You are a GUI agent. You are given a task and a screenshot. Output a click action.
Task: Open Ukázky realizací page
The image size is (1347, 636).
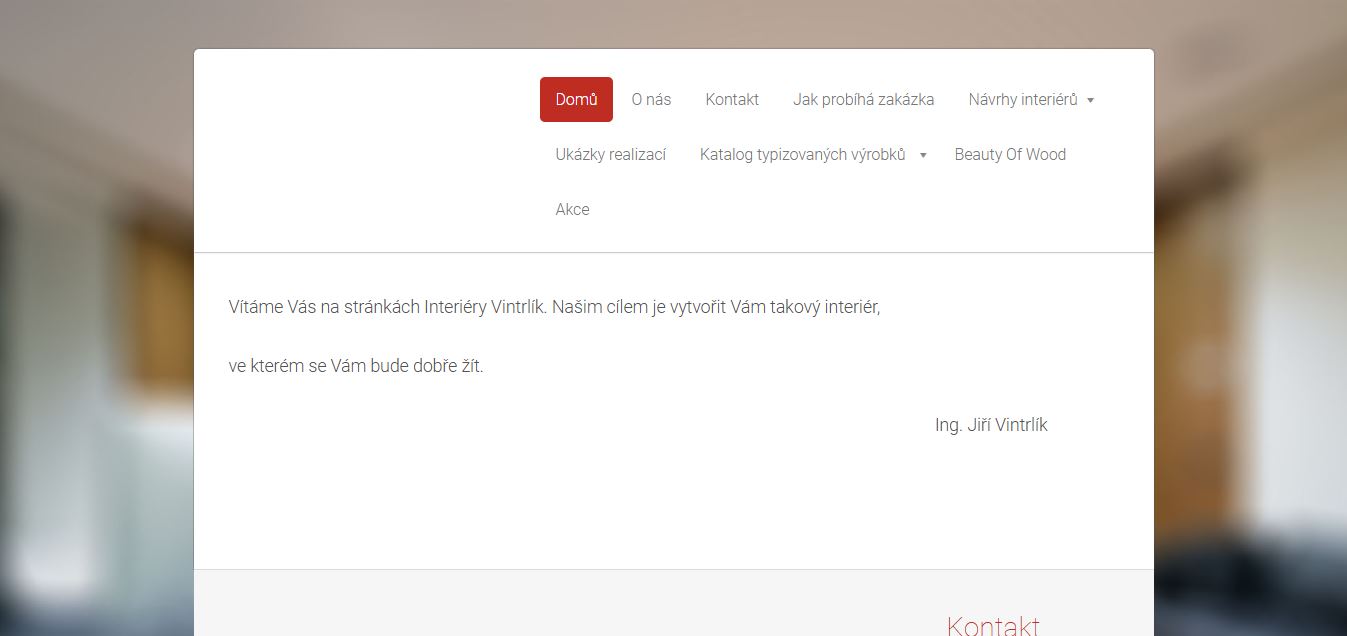click(x=611, y=154)
